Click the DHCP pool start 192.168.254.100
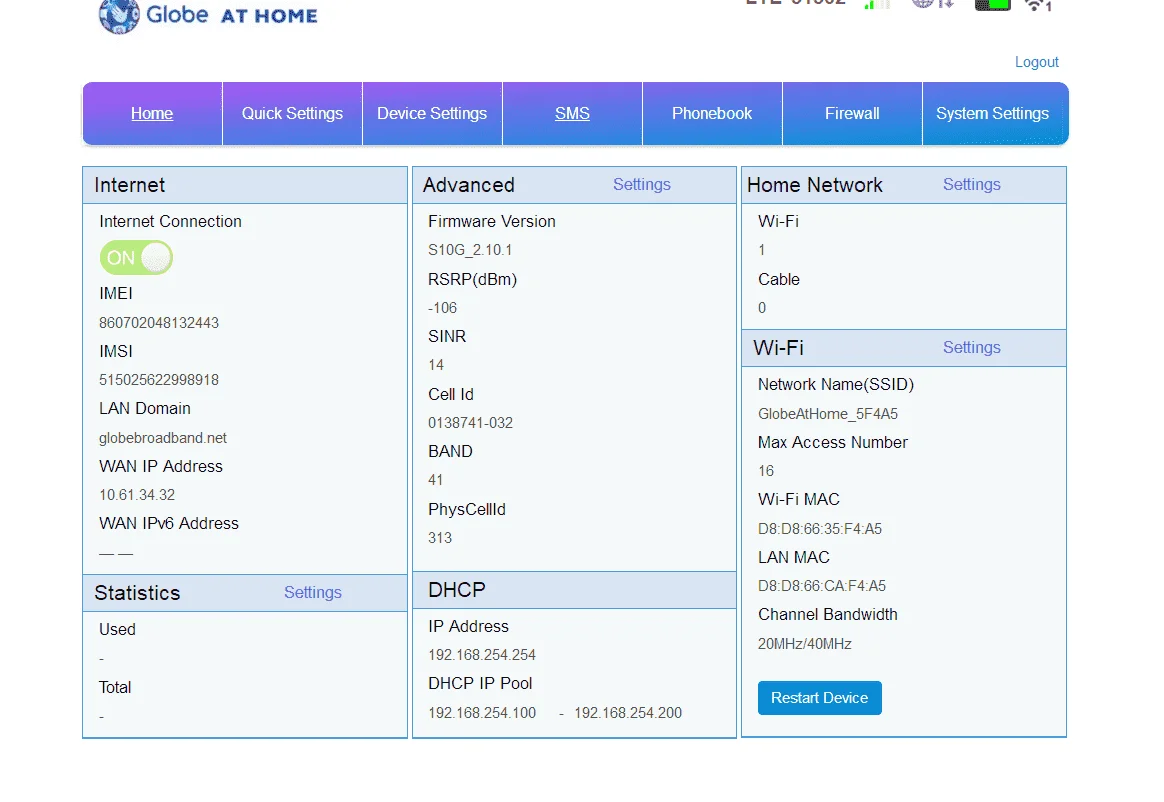 coord(482,713)
